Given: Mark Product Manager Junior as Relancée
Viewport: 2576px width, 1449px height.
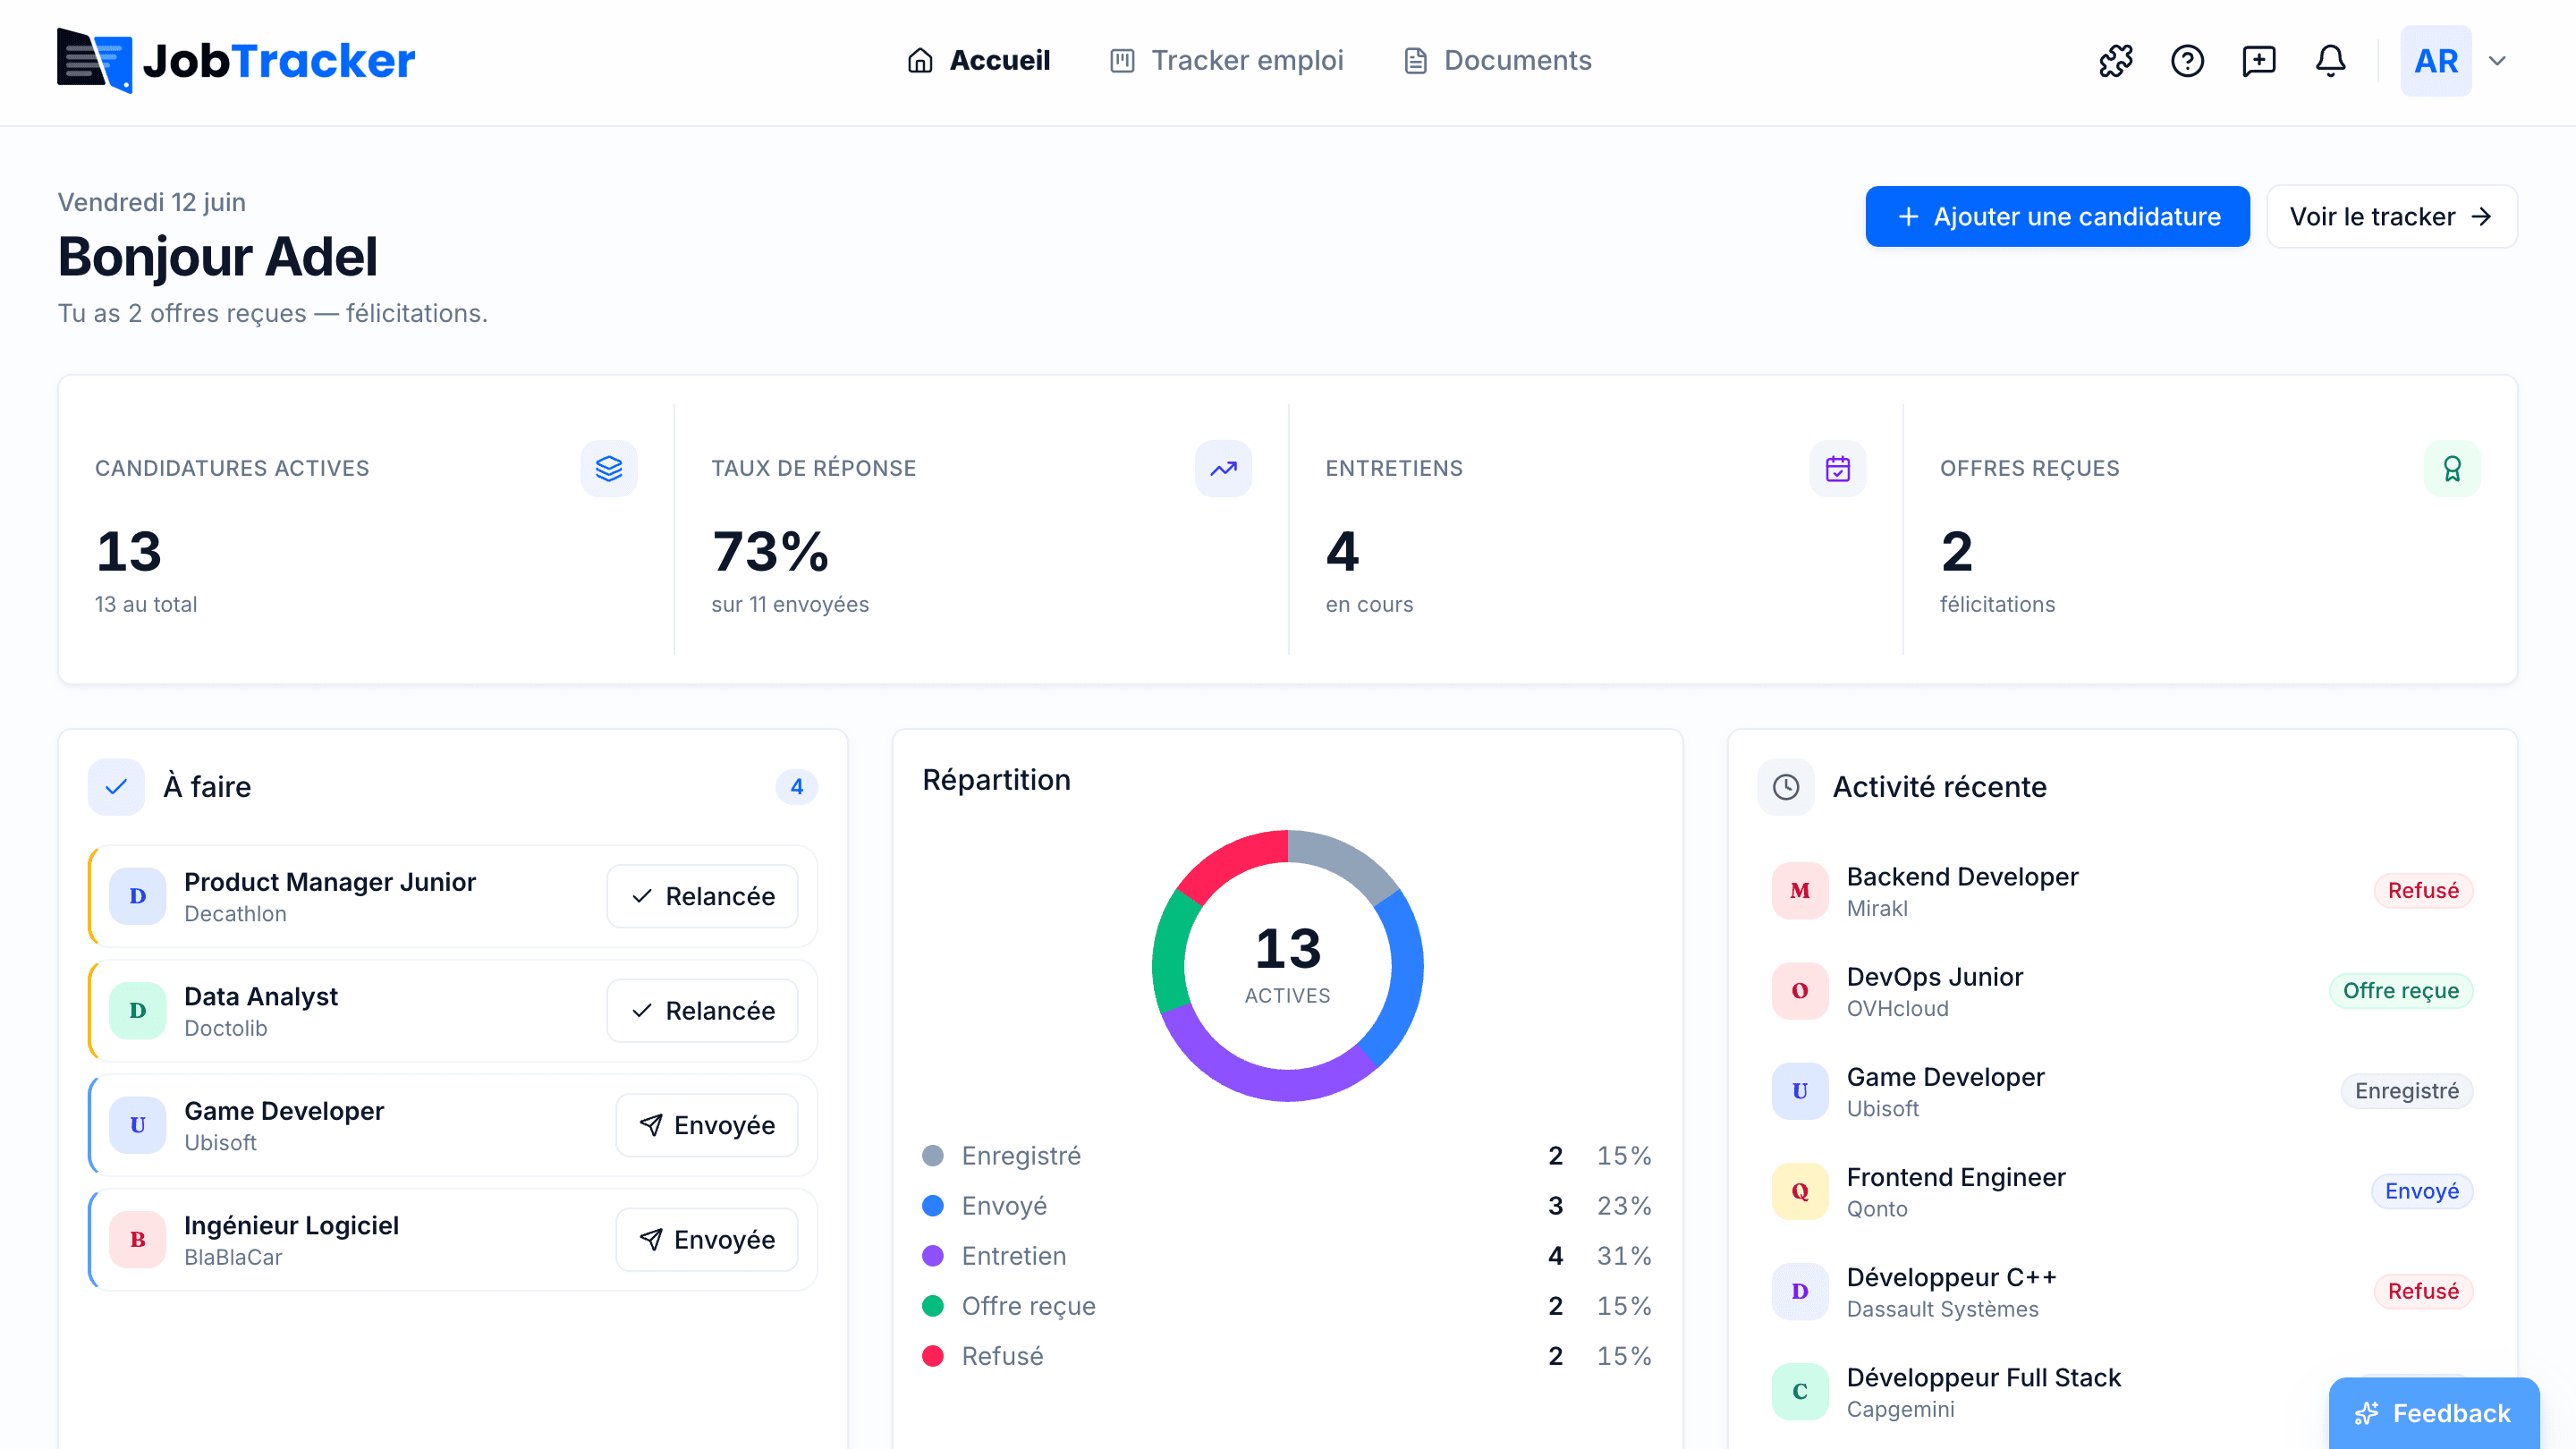Looking at the screenshot, I should (x=703, y=896).
